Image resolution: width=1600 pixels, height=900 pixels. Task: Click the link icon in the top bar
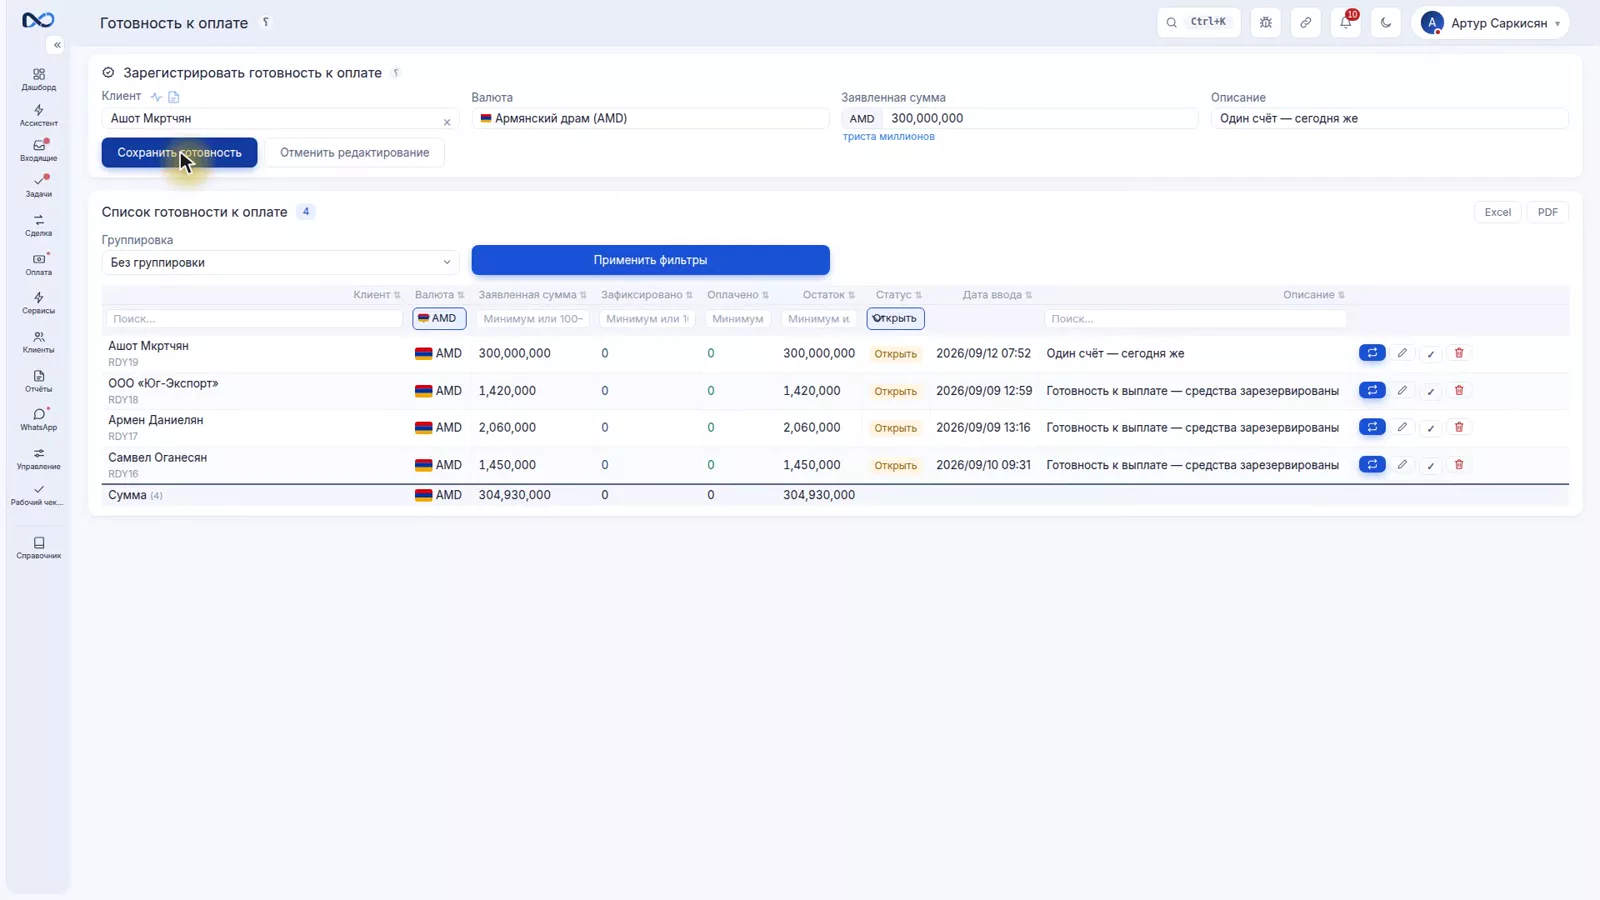(1305, 22)
